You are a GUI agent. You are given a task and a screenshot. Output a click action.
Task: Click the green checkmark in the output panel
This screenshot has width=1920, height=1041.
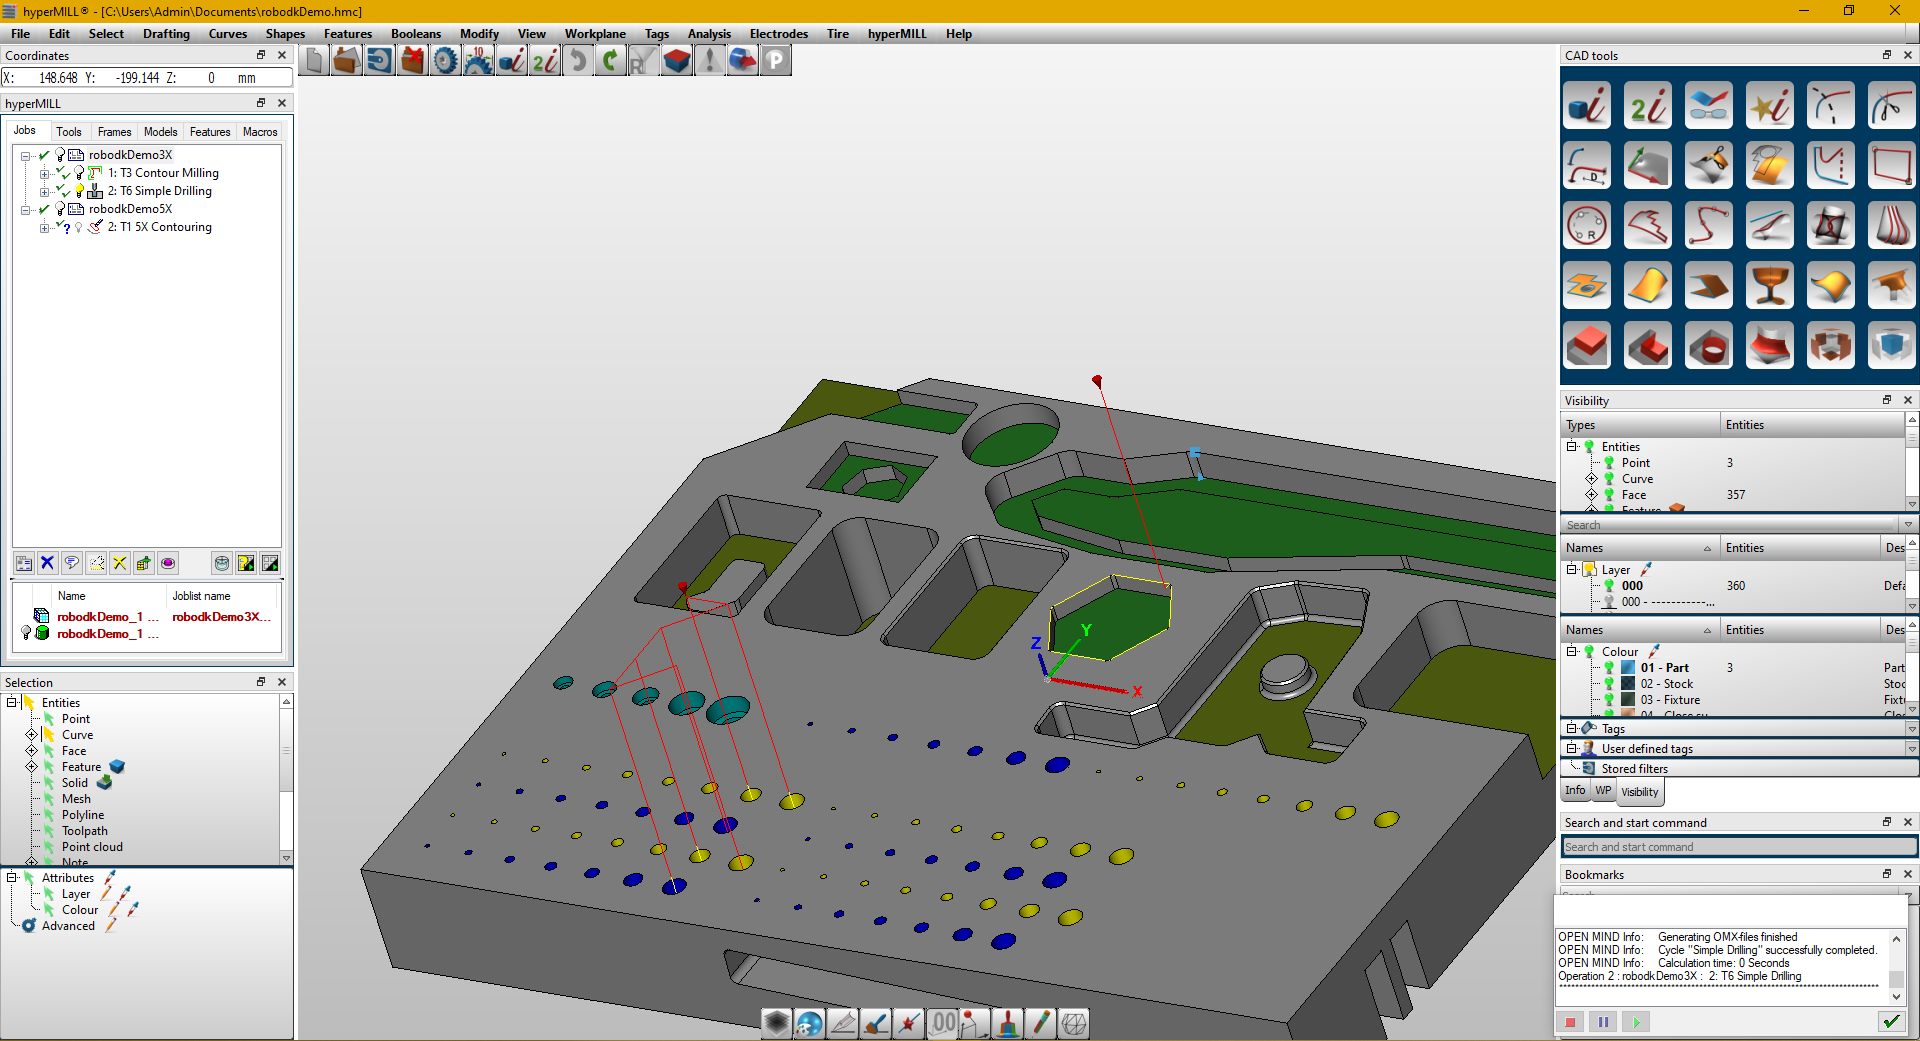(x=1891, y=1021)
